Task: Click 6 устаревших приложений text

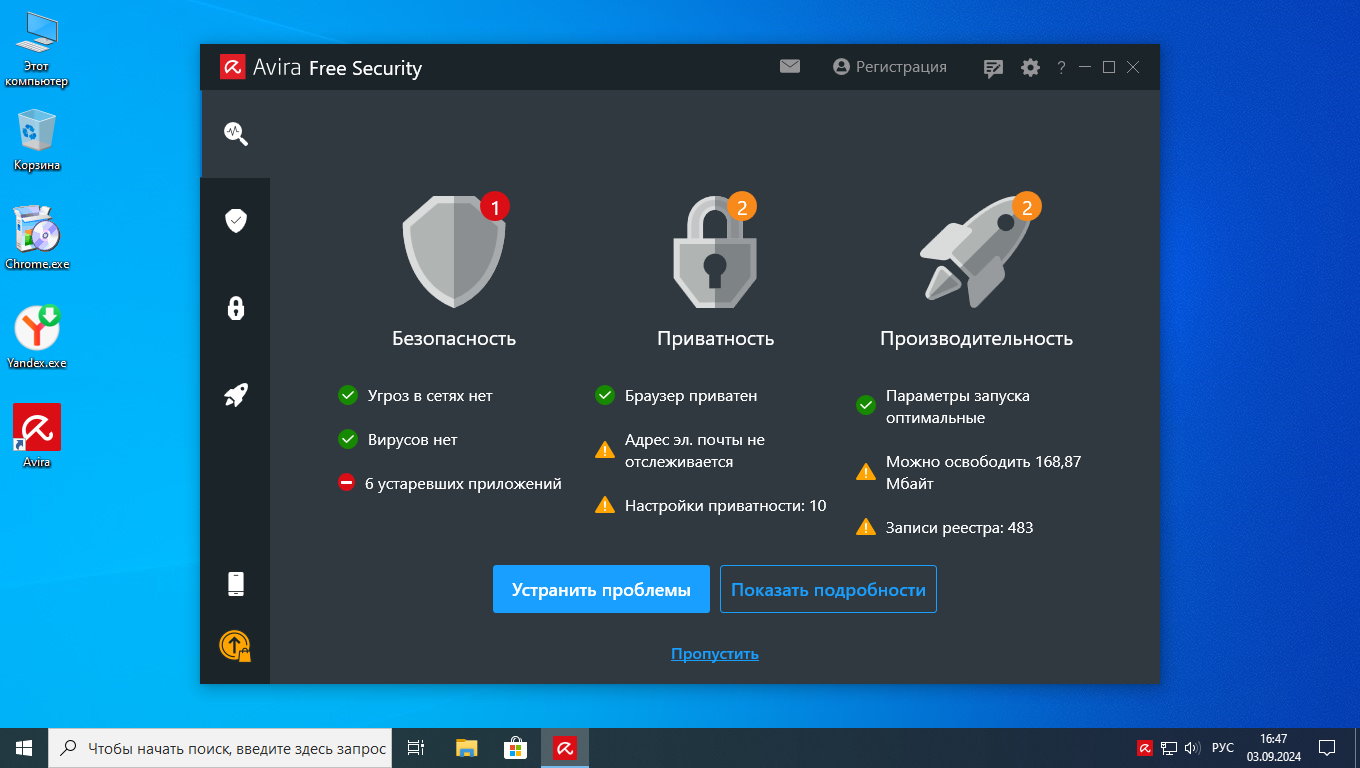Action: point(463,483)
